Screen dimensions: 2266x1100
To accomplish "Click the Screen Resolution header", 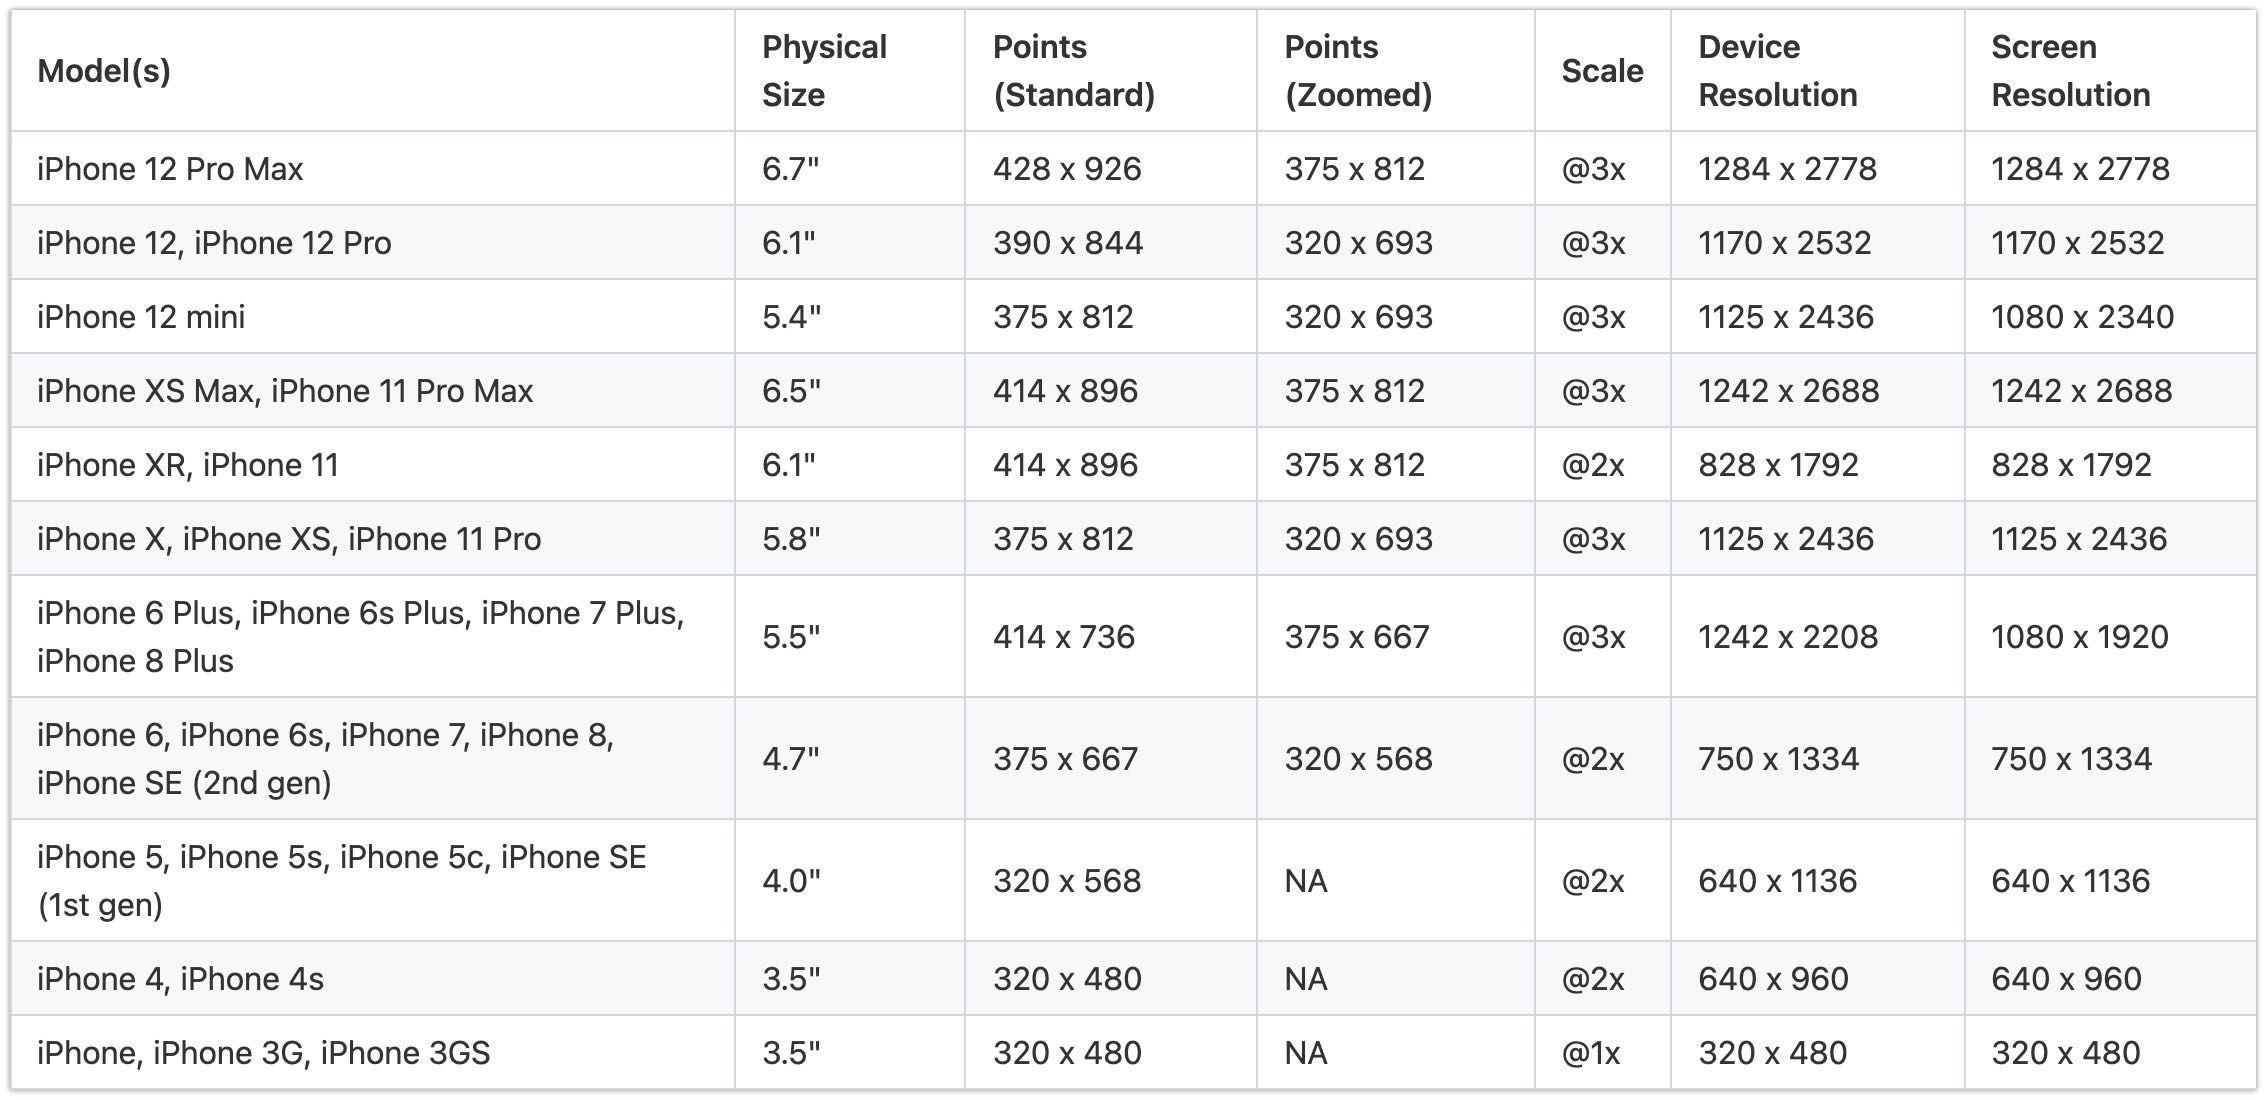I will (x=2070, y=71).
